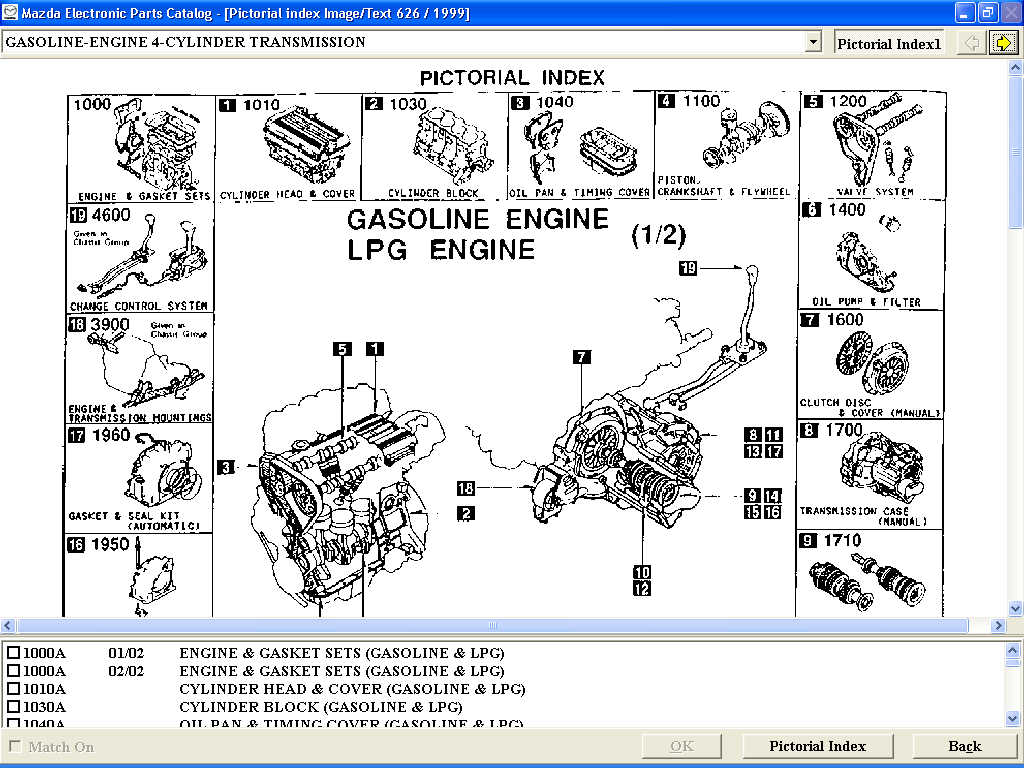Click the pictorial image's vertical scroll down arrow
This screenshot has width=1024, height=768.
[1015, 609]
